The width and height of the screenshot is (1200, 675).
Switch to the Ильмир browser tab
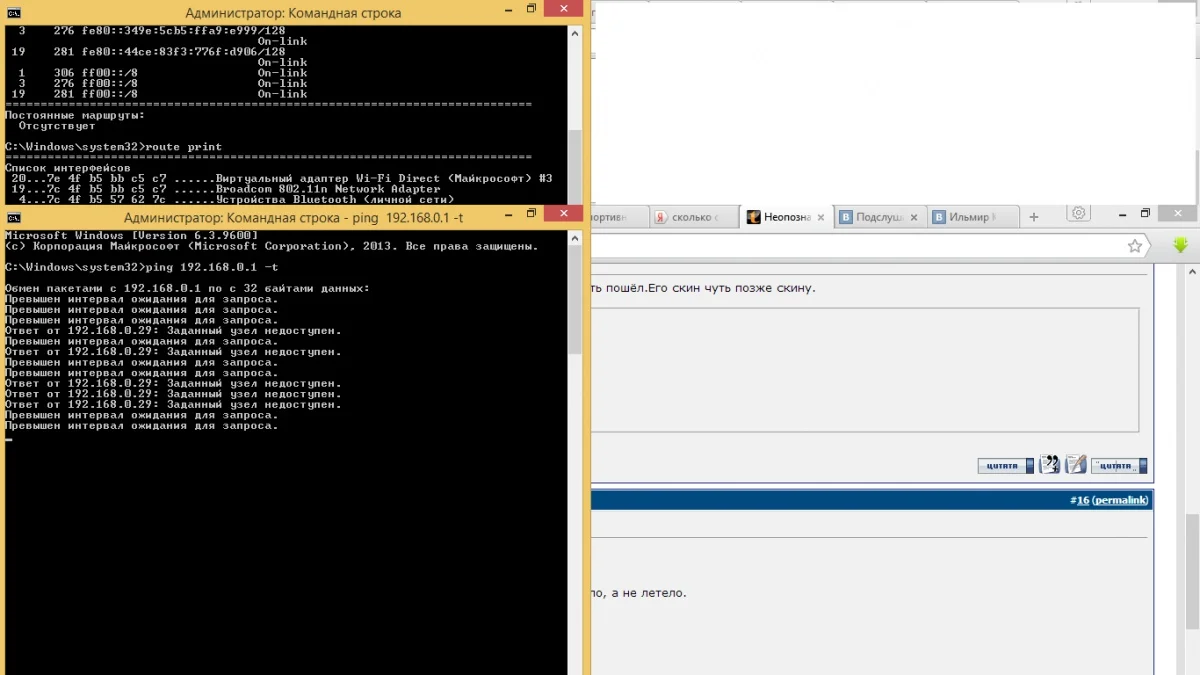(x=973, y=217)
